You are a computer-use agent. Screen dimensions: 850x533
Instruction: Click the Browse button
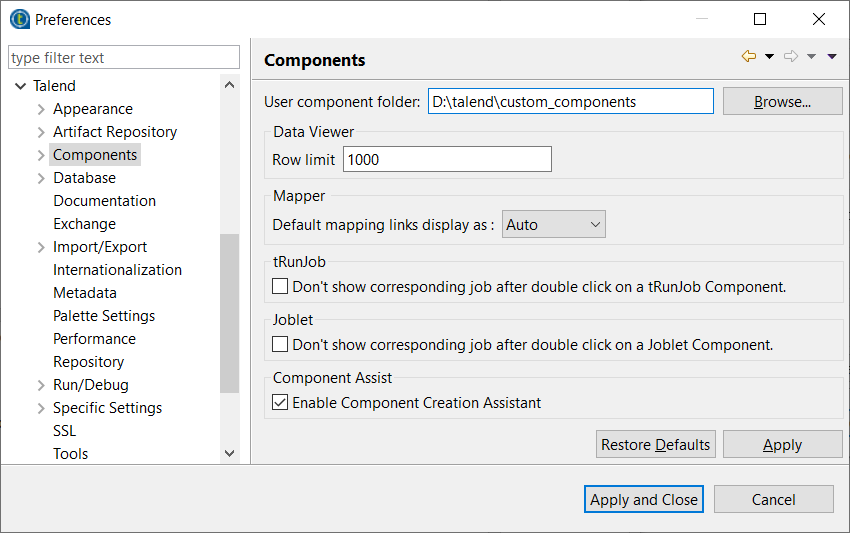coord(782,101)
